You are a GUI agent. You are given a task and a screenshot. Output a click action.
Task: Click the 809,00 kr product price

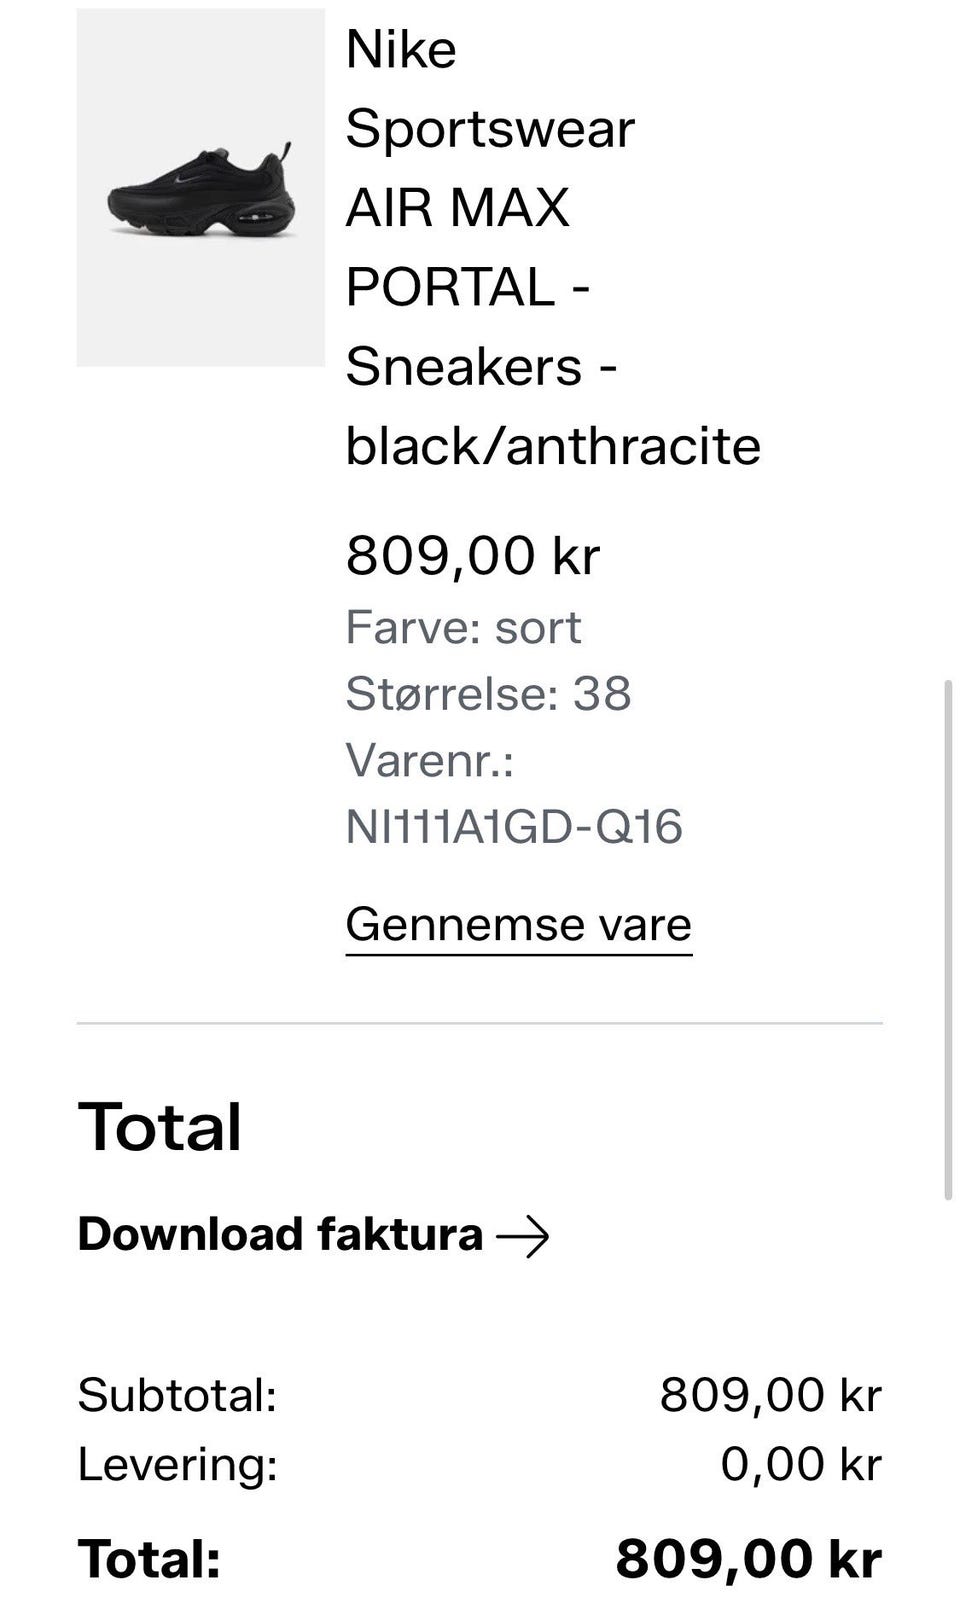(472, 555)
